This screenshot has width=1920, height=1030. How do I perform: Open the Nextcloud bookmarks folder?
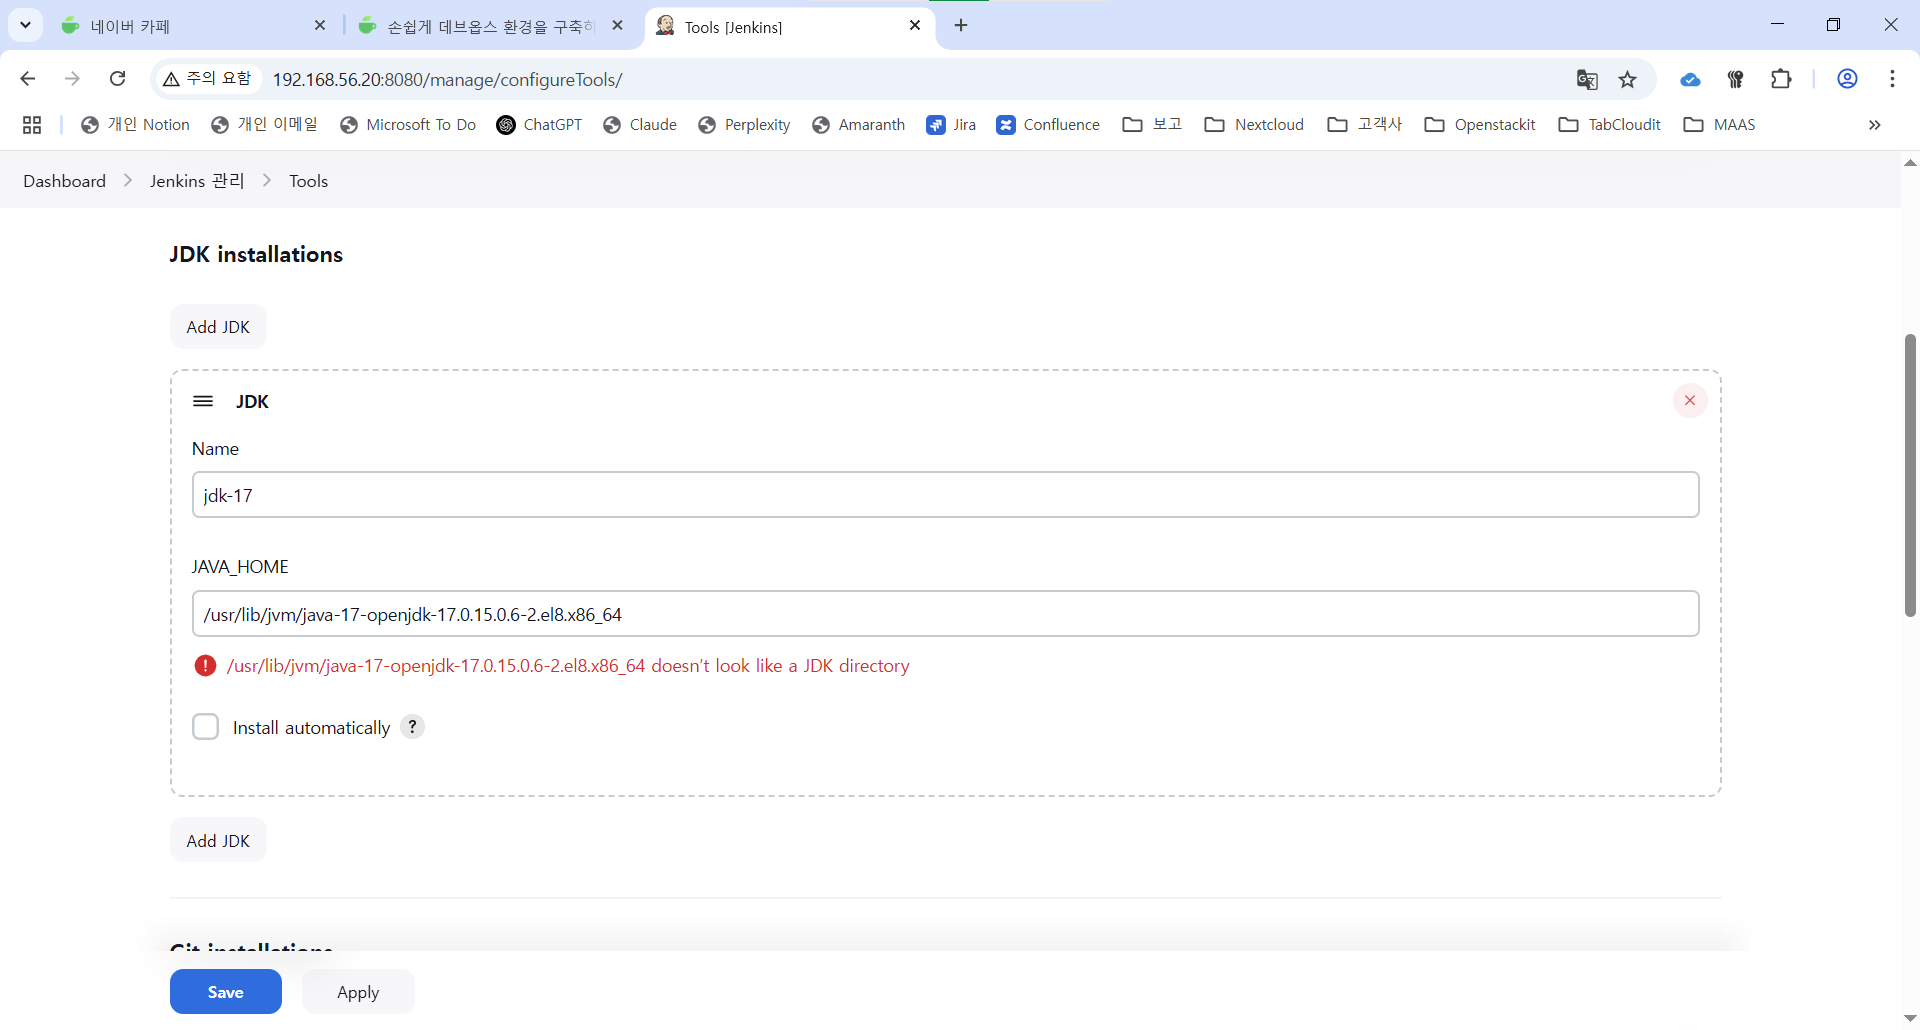(1254, 125)
